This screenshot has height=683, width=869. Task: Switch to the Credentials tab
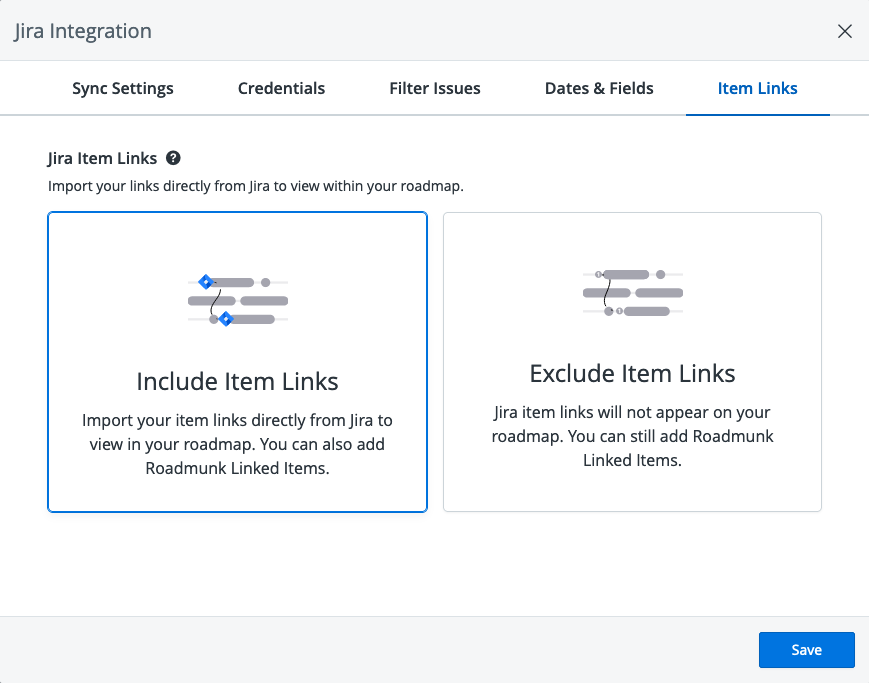pyautogui.click(x=281, y=88)
